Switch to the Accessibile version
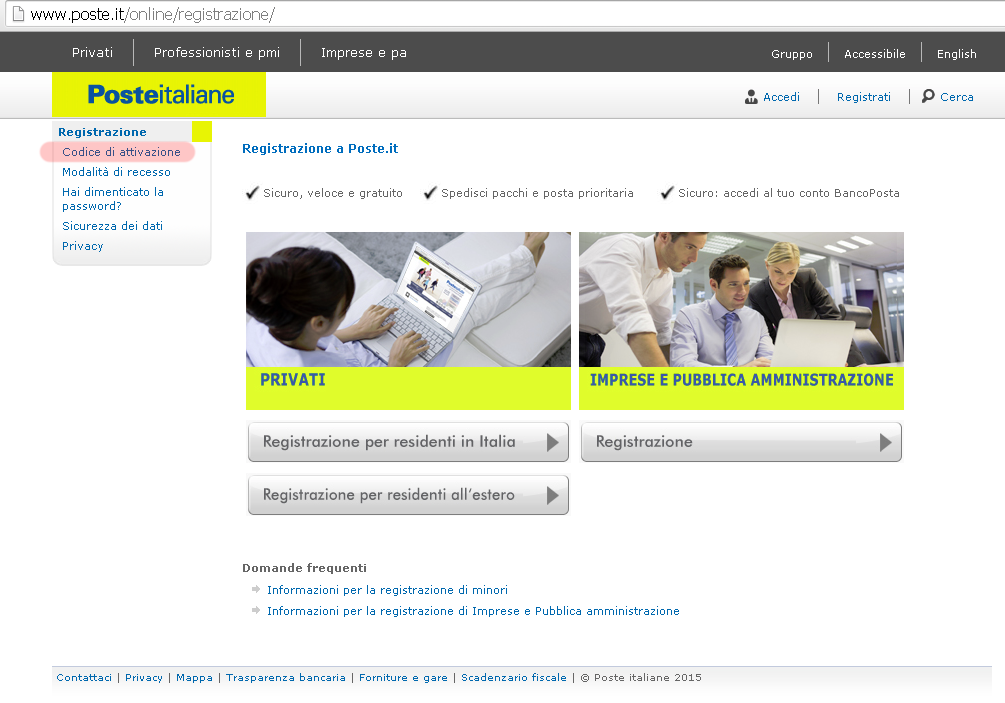Image resolution: width=1005 pixels, height=703 pixels. click(875, 54)
